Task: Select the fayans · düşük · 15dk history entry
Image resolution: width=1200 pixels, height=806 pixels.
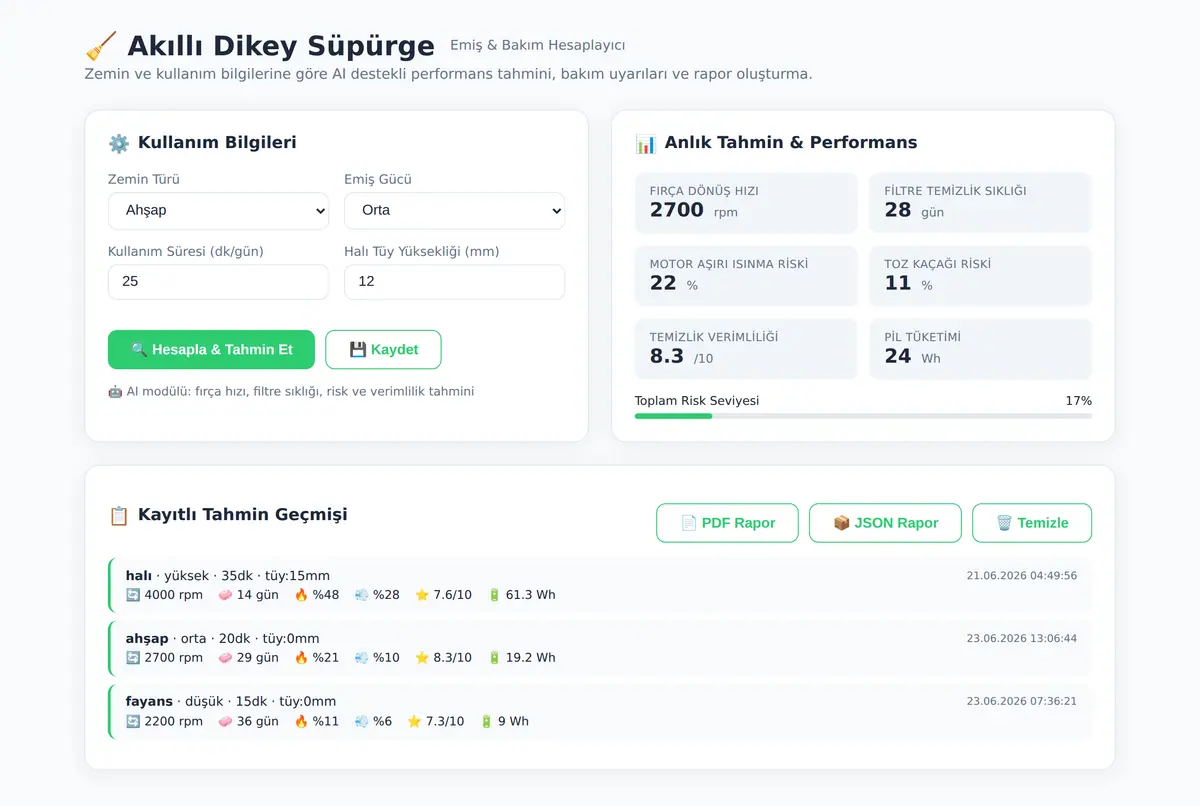Action: pos(600,711)
